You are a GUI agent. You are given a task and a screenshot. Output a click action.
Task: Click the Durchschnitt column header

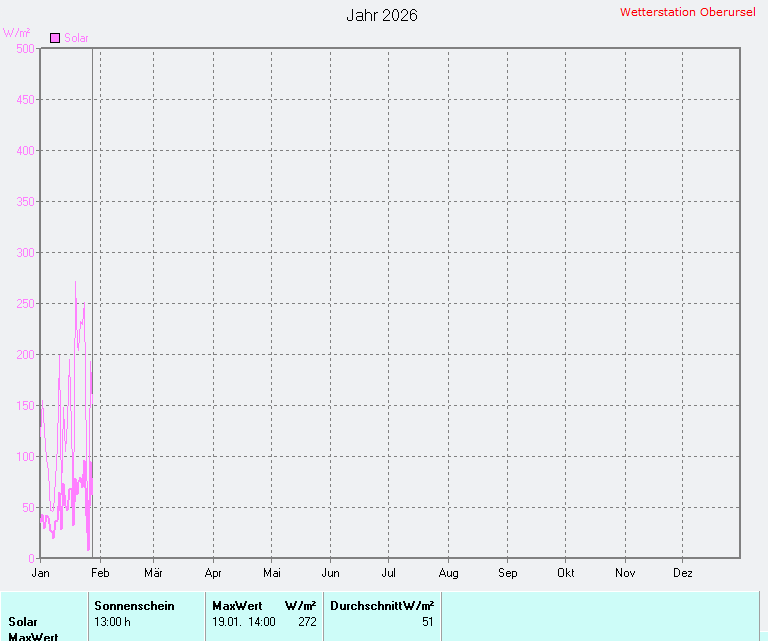point(366,606)
